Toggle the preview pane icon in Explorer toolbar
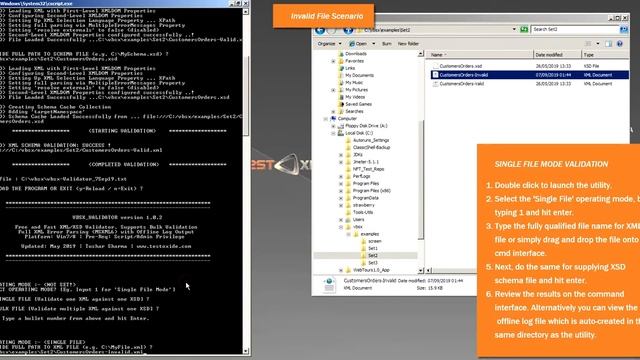Screen dimensions: 640x360 [x=608, y=44]
